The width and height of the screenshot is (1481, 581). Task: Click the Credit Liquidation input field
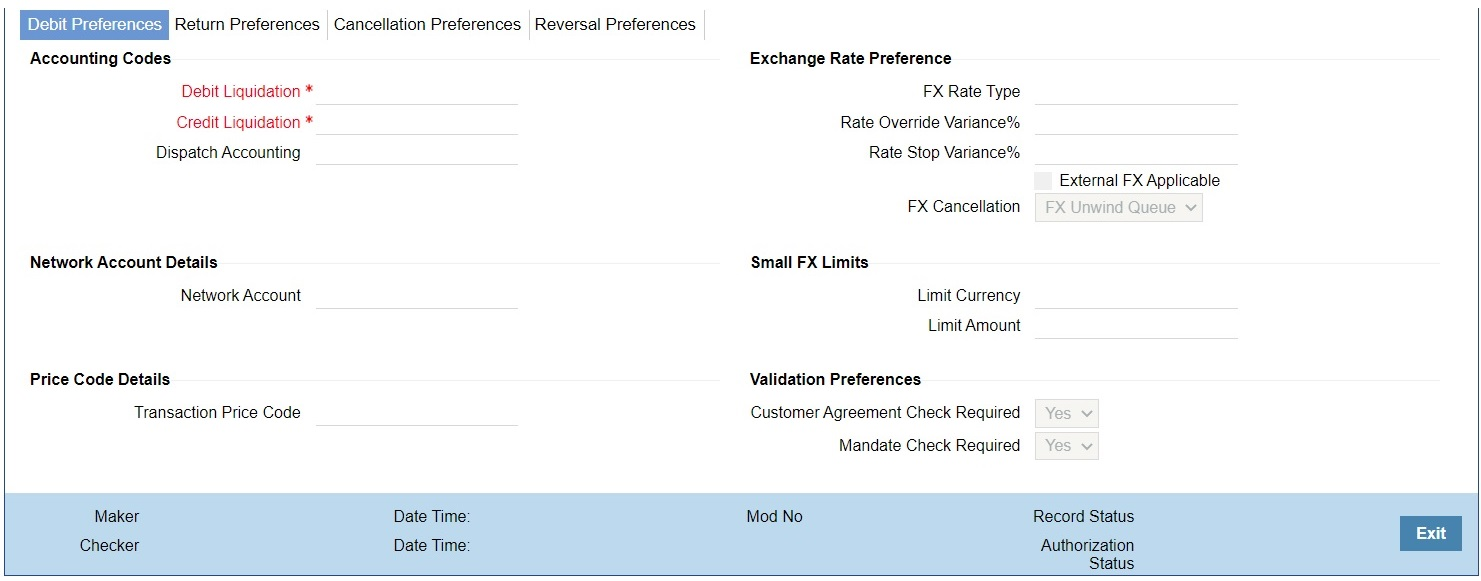point(417,122)
